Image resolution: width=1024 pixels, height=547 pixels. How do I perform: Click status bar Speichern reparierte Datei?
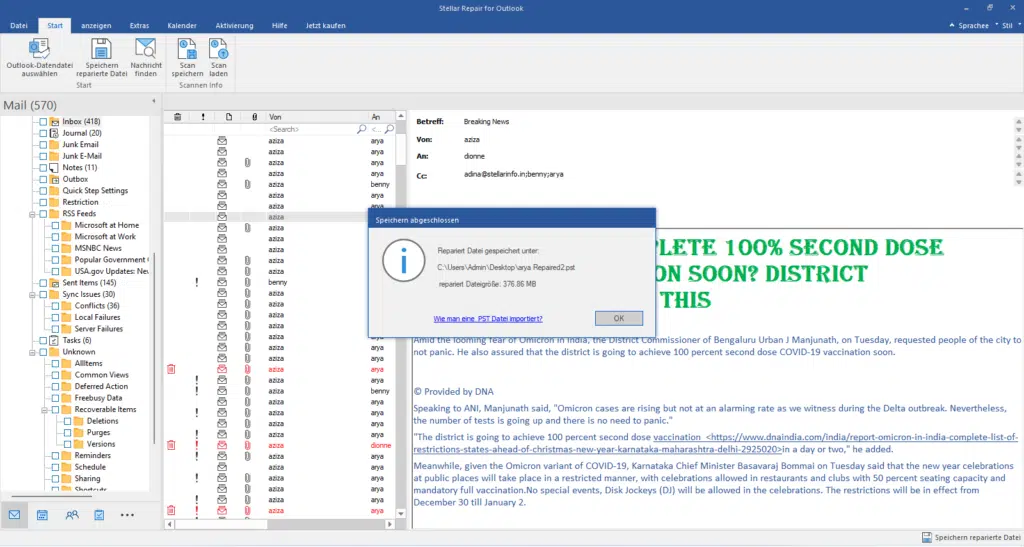pos(970,537)
